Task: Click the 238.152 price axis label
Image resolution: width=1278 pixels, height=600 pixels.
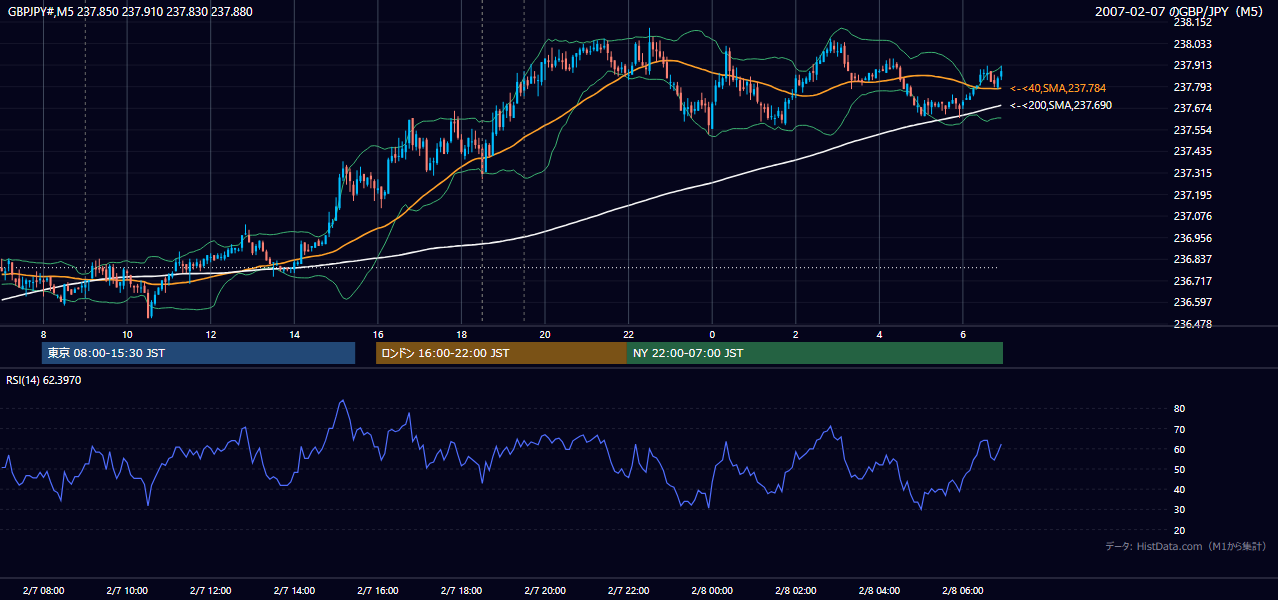Action: point(1192,22)
